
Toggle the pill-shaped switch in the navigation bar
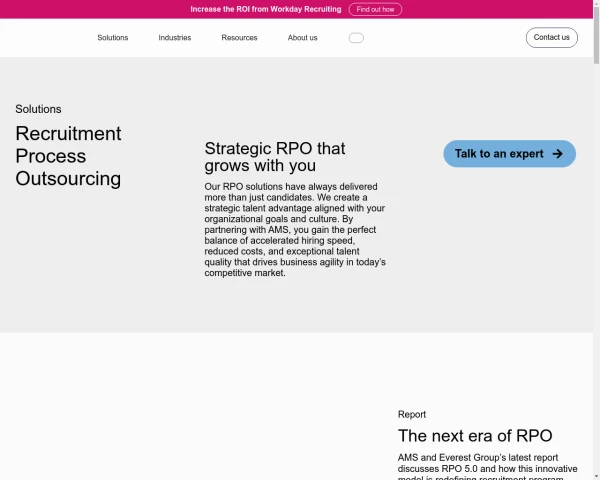pos(356,38)
